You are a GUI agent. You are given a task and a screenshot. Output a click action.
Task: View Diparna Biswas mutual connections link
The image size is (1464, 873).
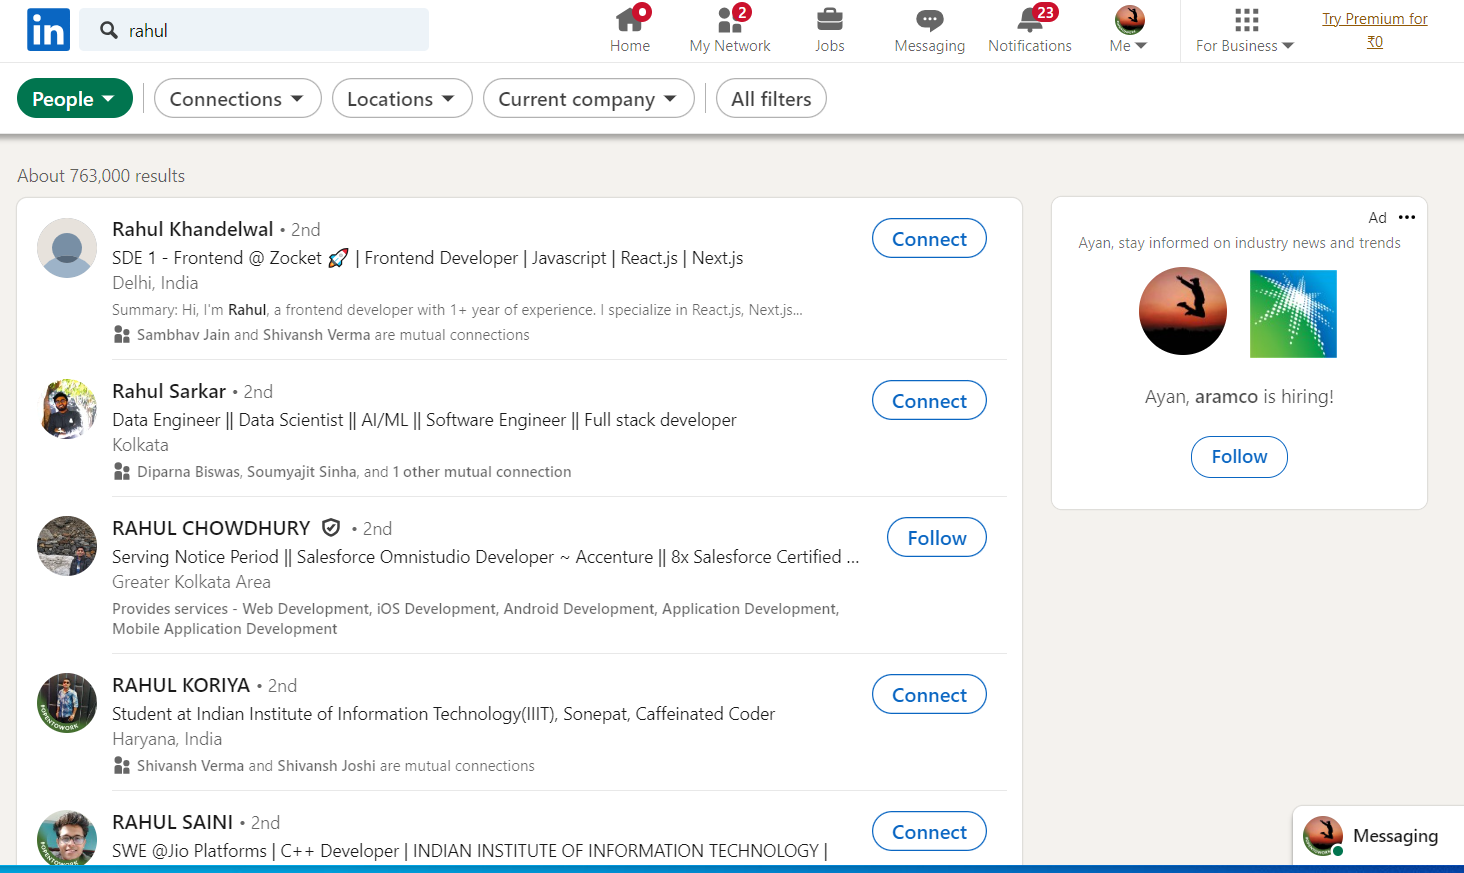[354, 472]
